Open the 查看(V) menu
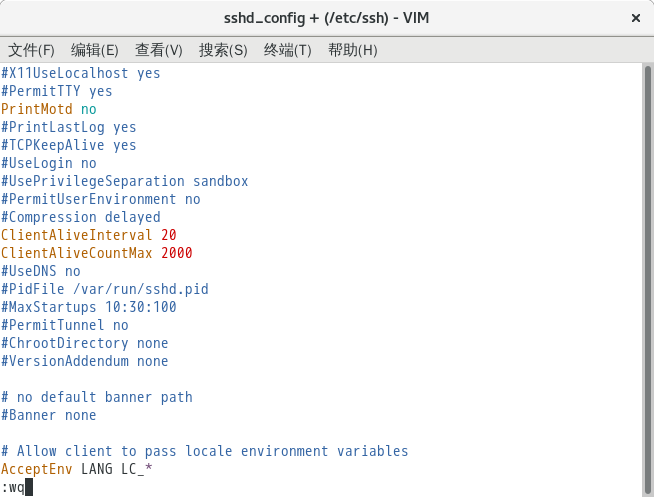Viewport: 654px width, 497px height. pyautogui.click(x=158, y=50)
